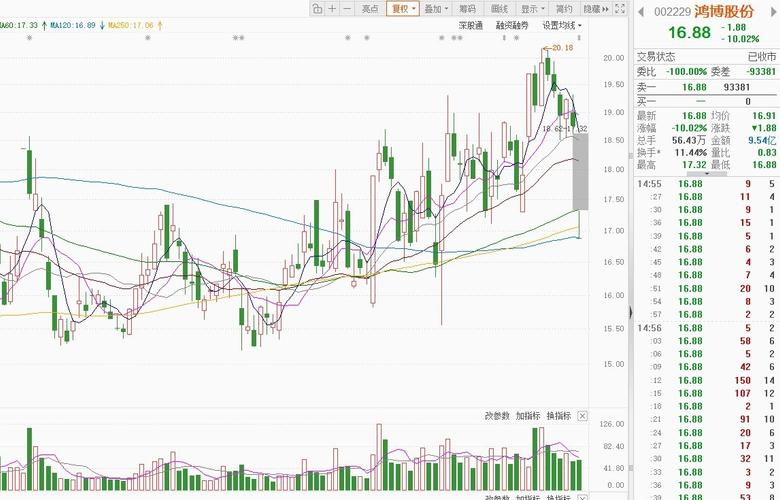Close the volume indicator panel X
The image size is (780, 500).
click(582, 416)
